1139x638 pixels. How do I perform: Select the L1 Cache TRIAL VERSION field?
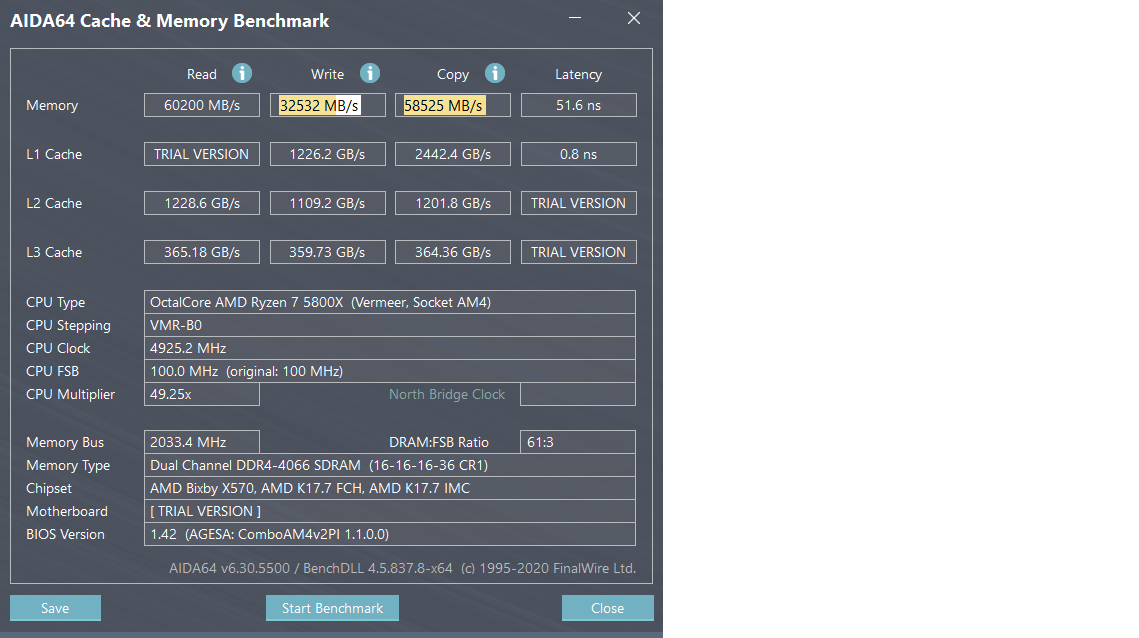pyautogui.click(x=201, y=153)
